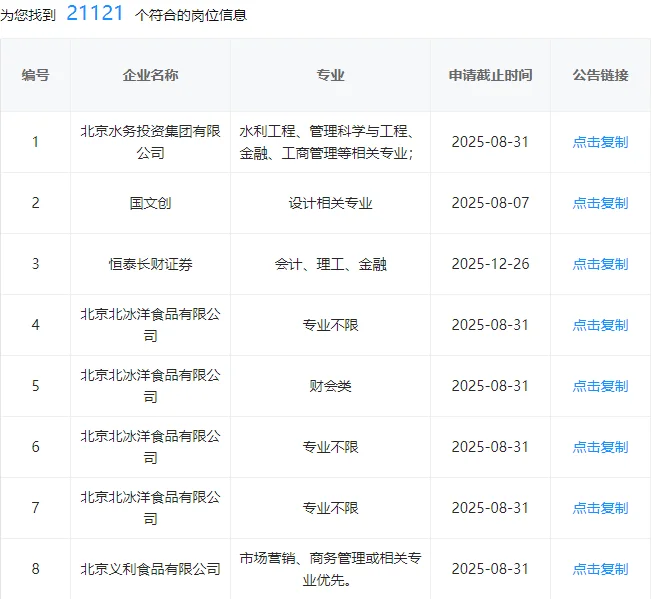Click 专业不限 in row 7
Screen dimensions: 651x599
click(330, 509)
